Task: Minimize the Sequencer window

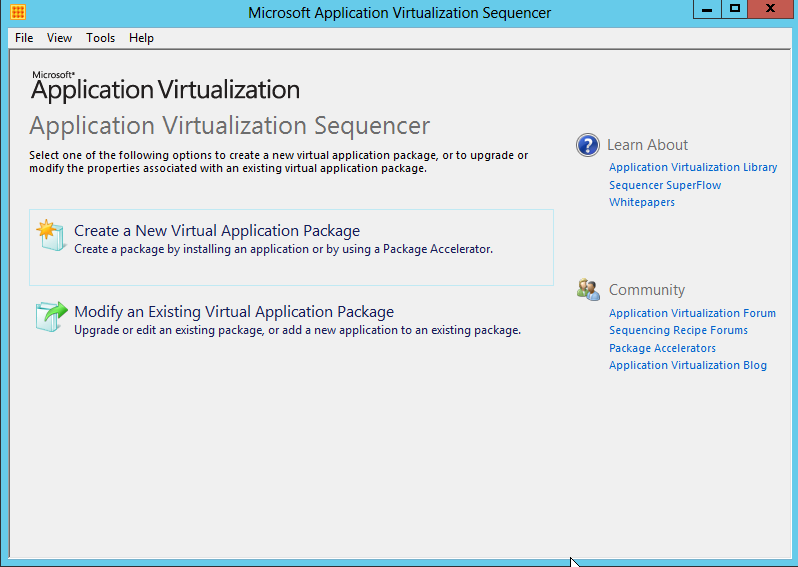Action: pos(707,9)
